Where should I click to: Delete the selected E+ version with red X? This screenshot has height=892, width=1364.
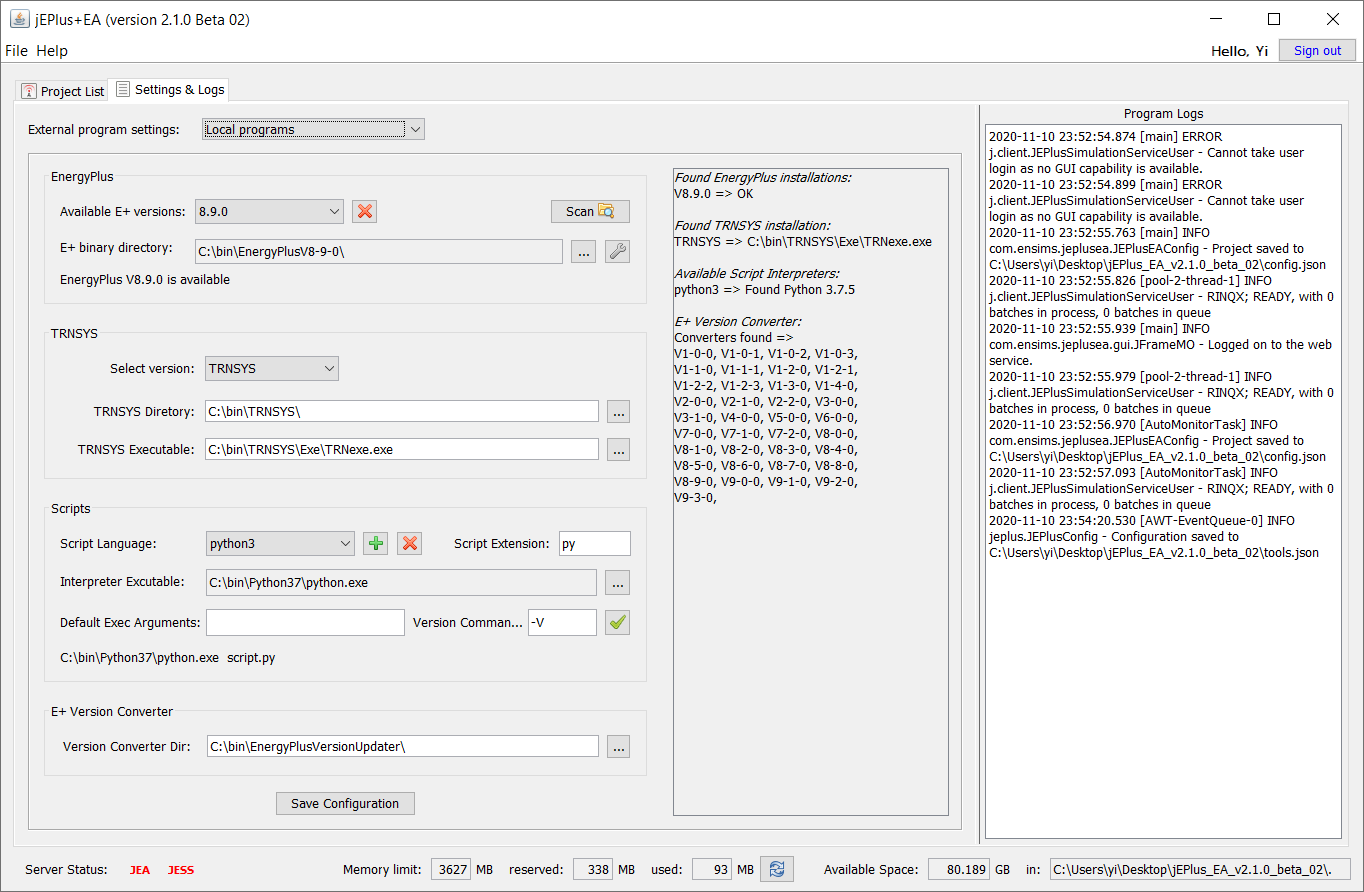365,211
